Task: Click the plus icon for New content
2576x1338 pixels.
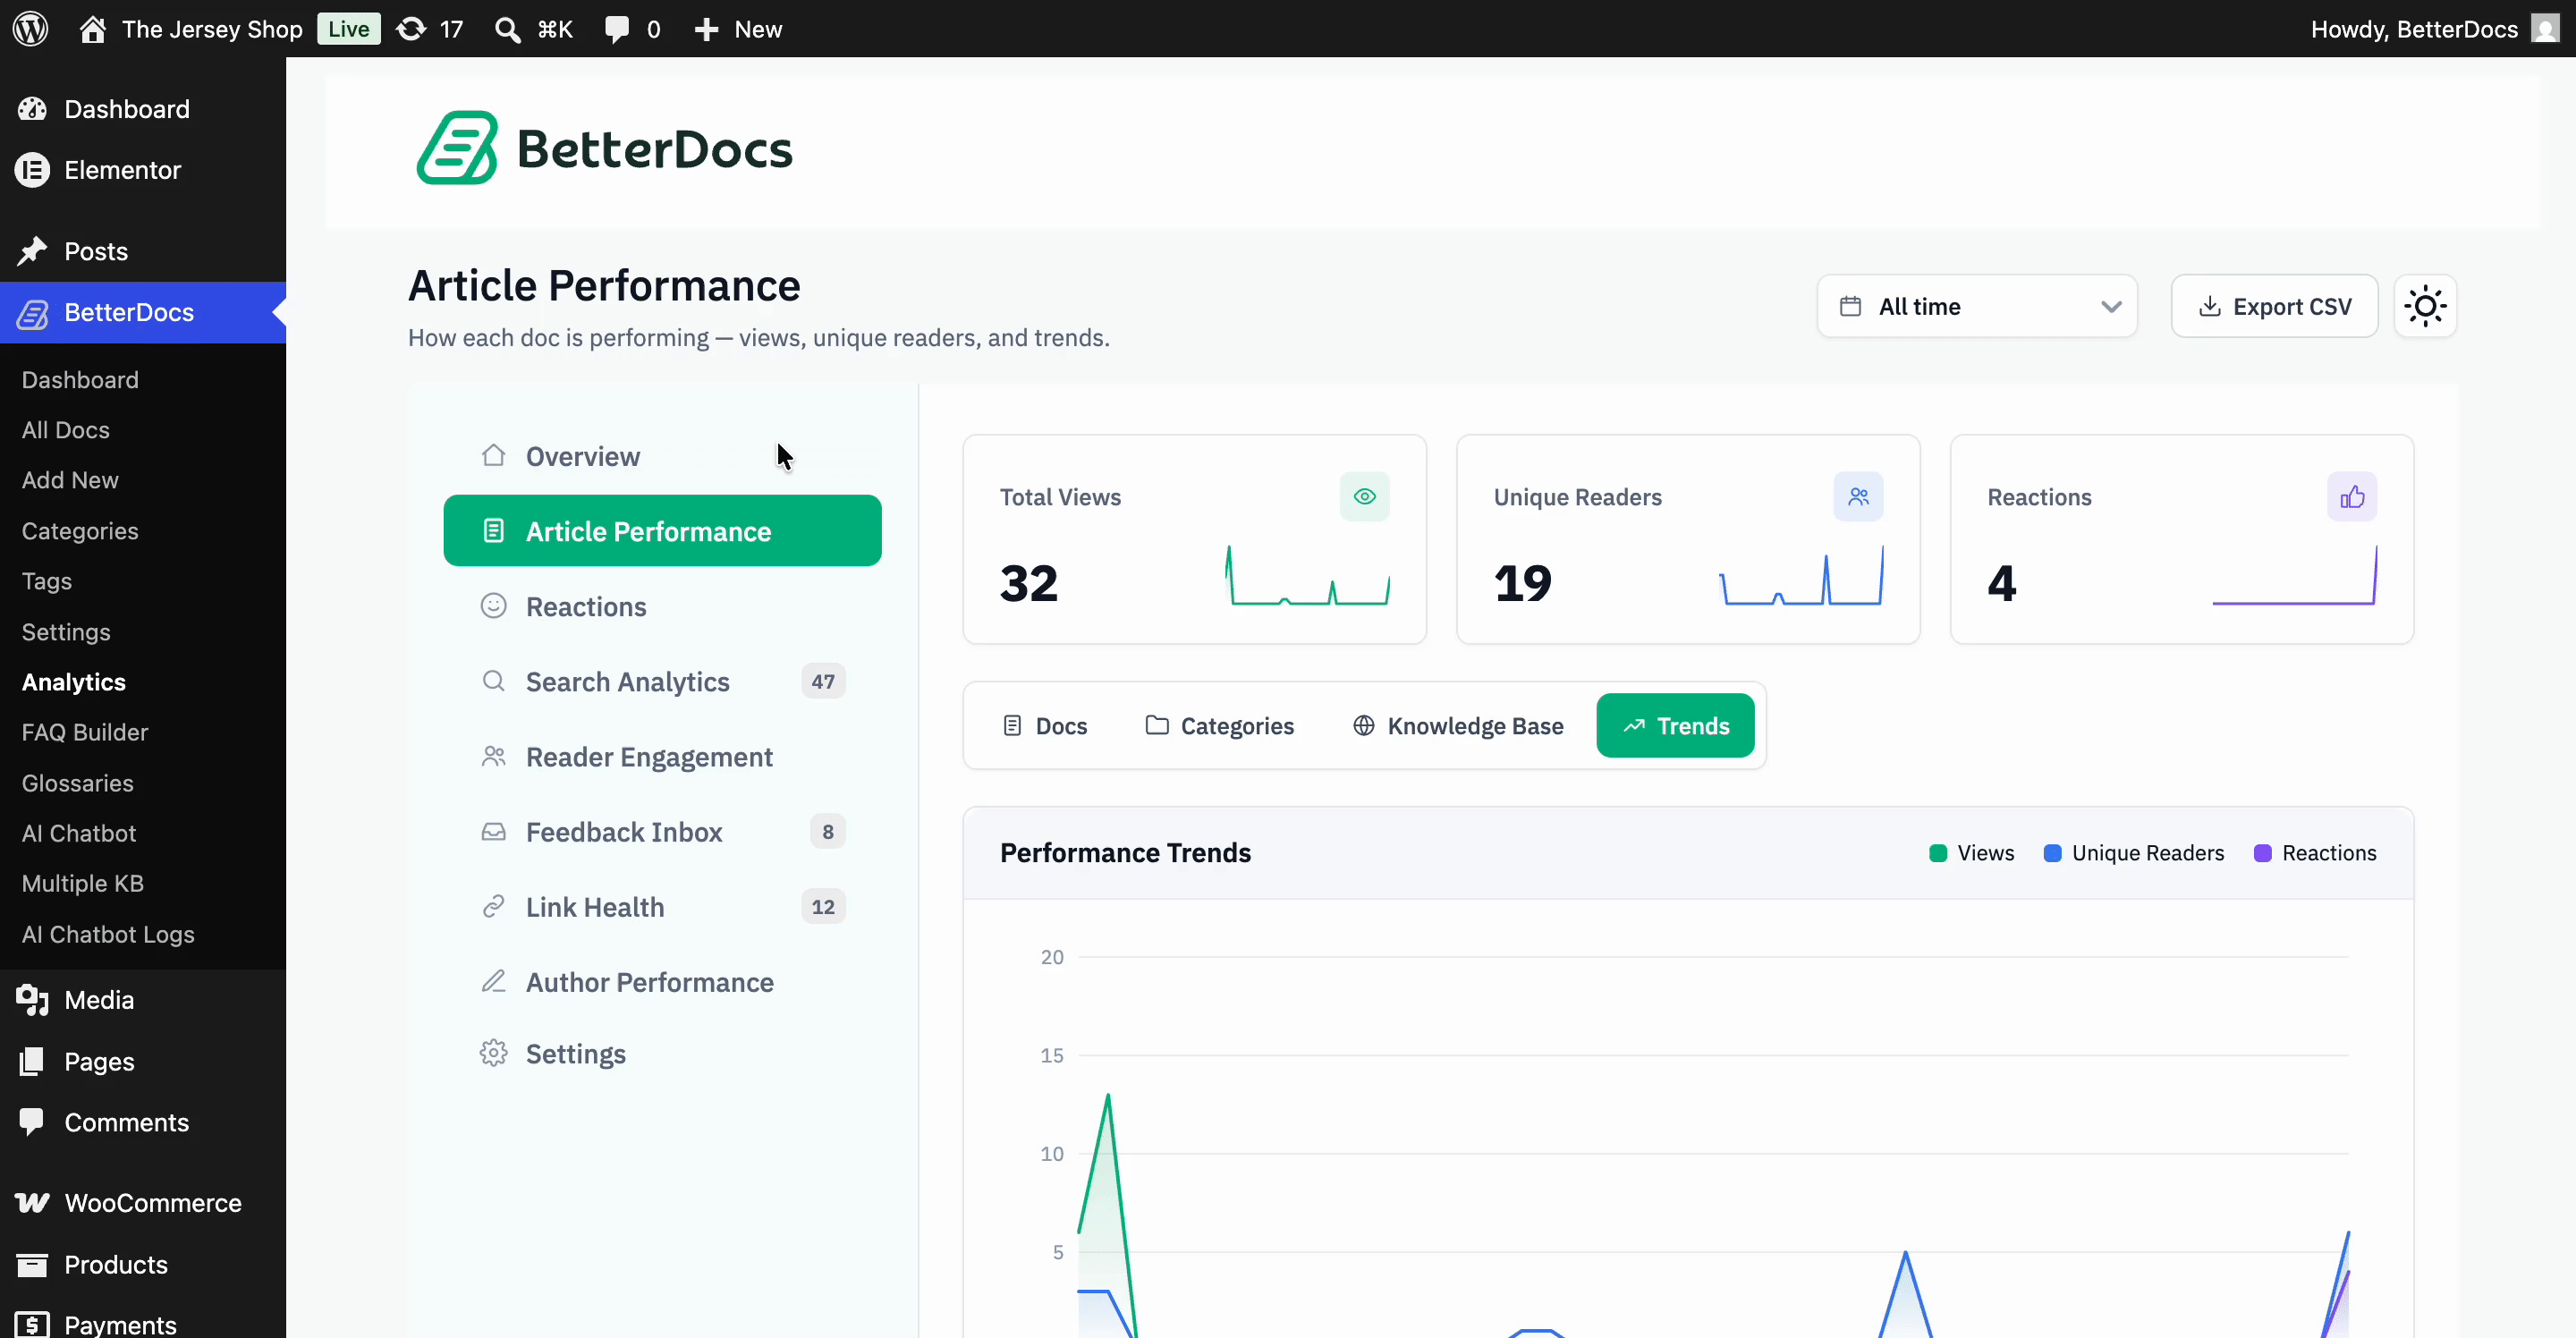Action: point(706,29)
